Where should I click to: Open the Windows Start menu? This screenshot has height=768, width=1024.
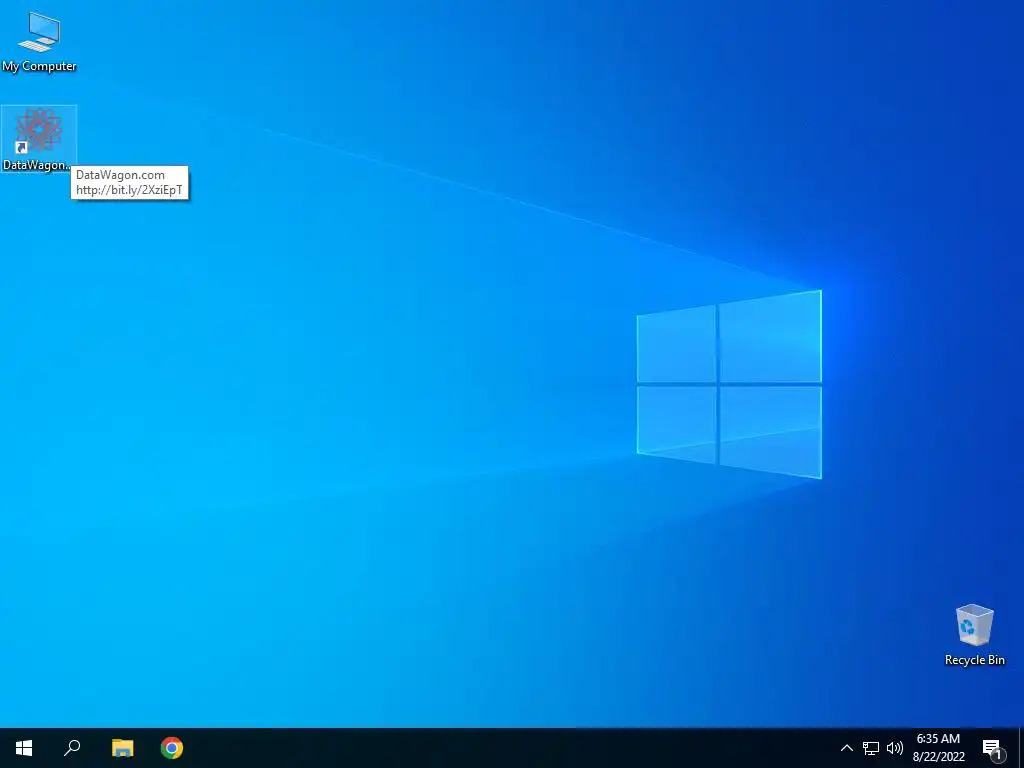pyautogui.click(x=24, y=748)
